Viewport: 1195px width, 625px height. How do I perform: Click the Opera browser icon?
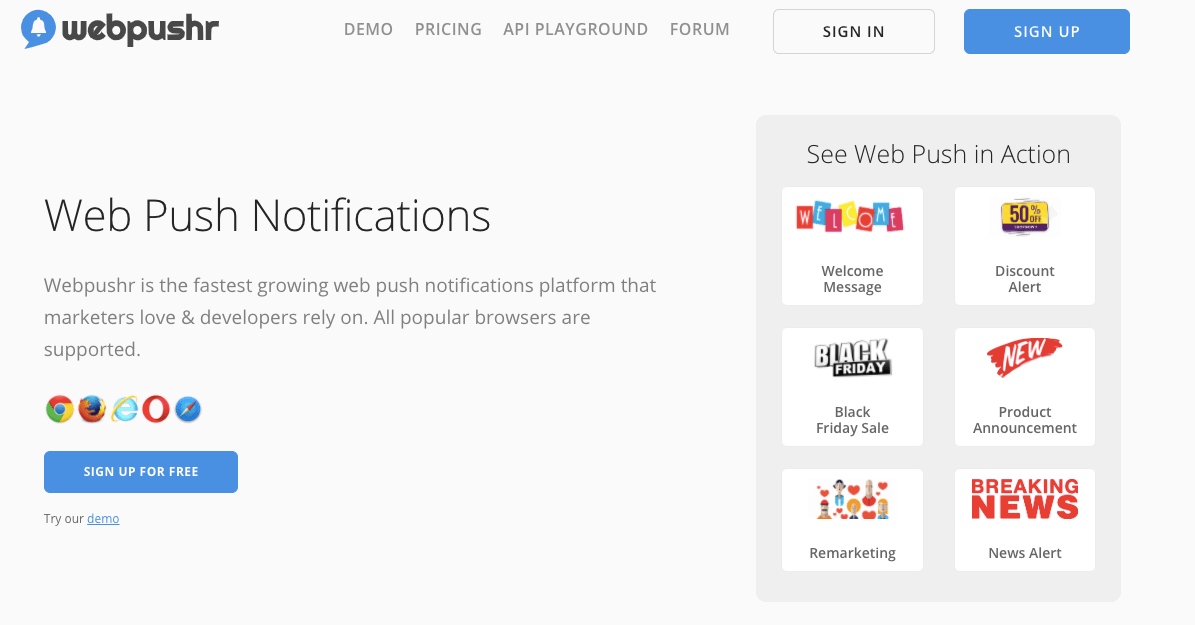pyautogui.click(x=155, y=409)
